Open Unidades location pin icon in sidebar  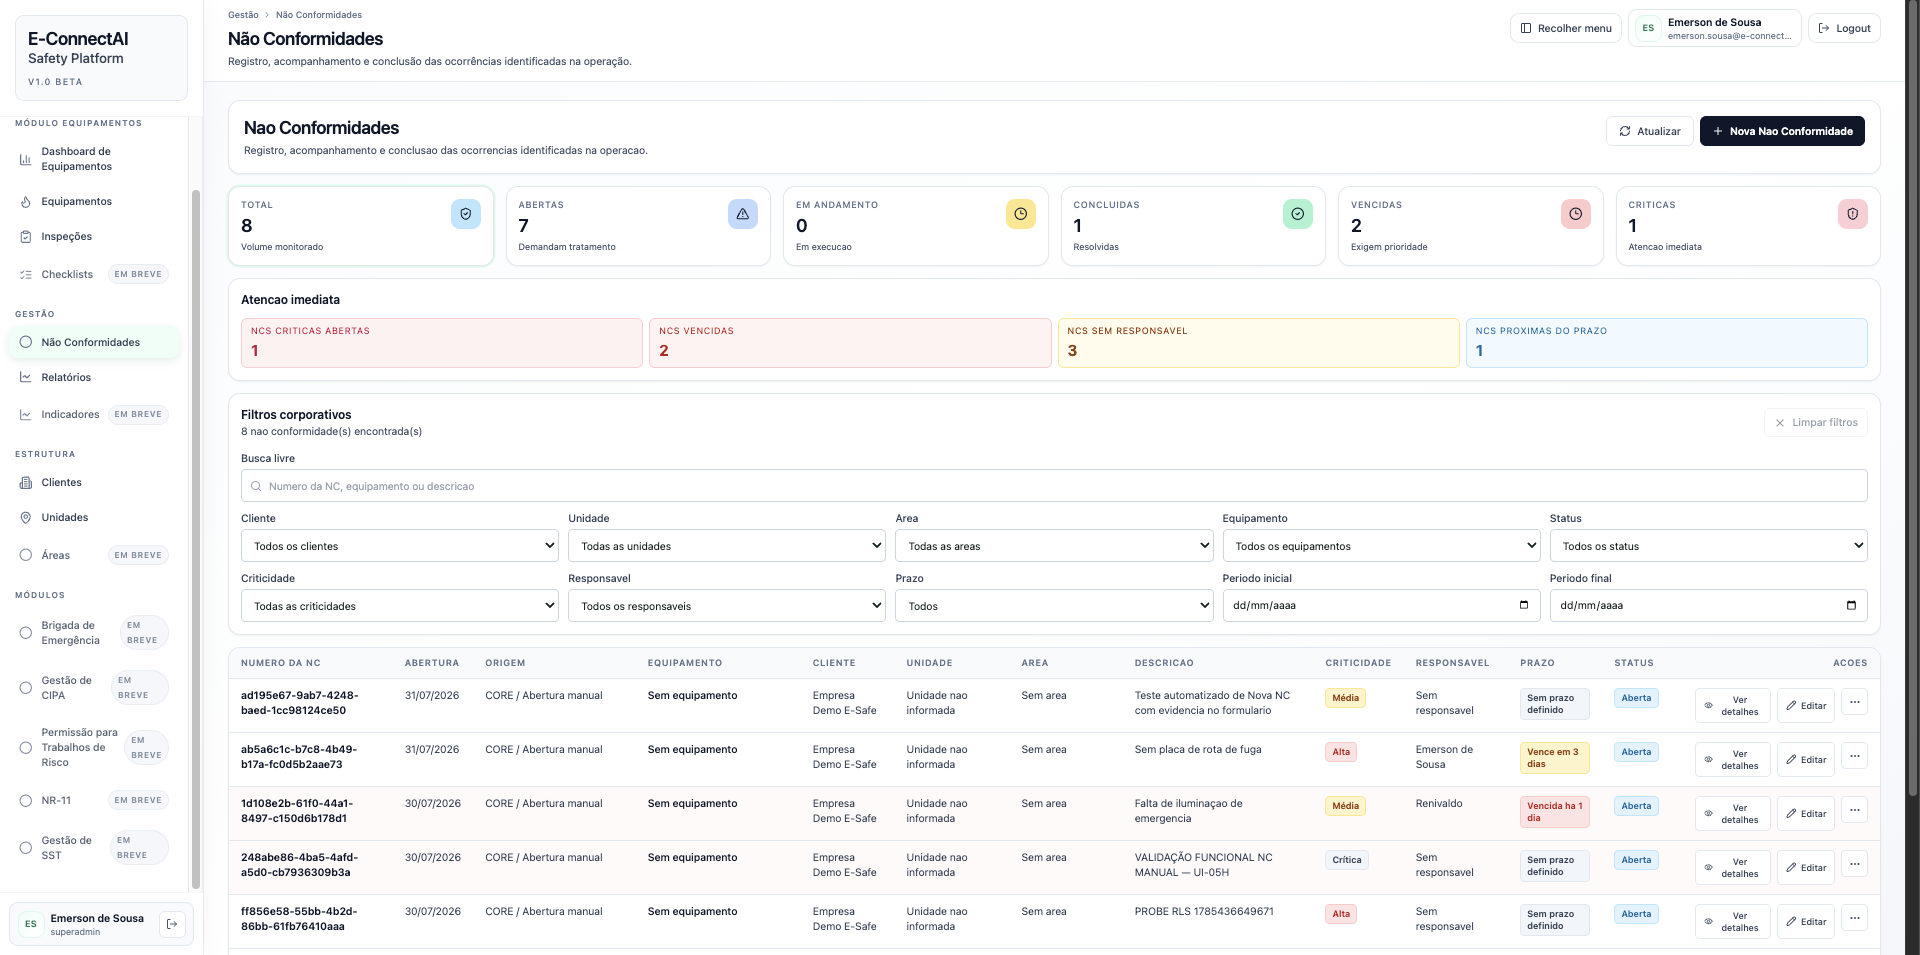click(26, 517)
